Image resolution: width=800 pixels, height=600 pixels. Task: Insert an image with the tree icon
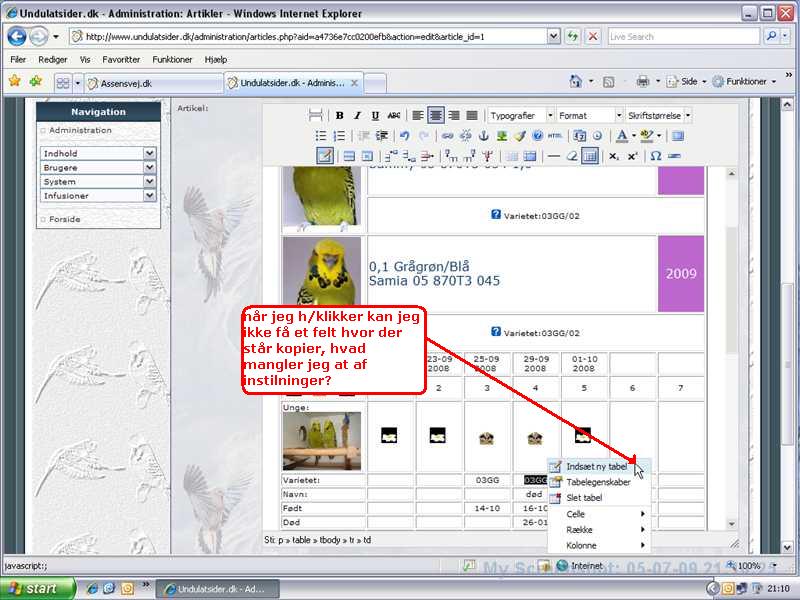click(502, 136)
